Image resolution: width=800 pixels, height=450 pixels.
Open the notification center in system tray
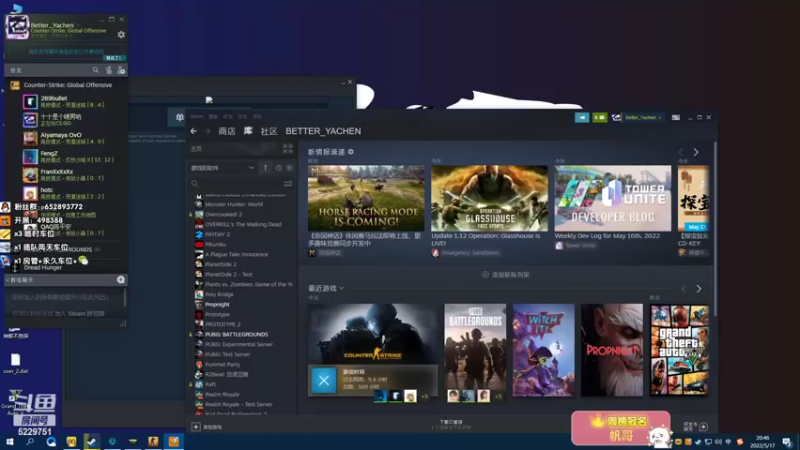[x=788, y=442]
